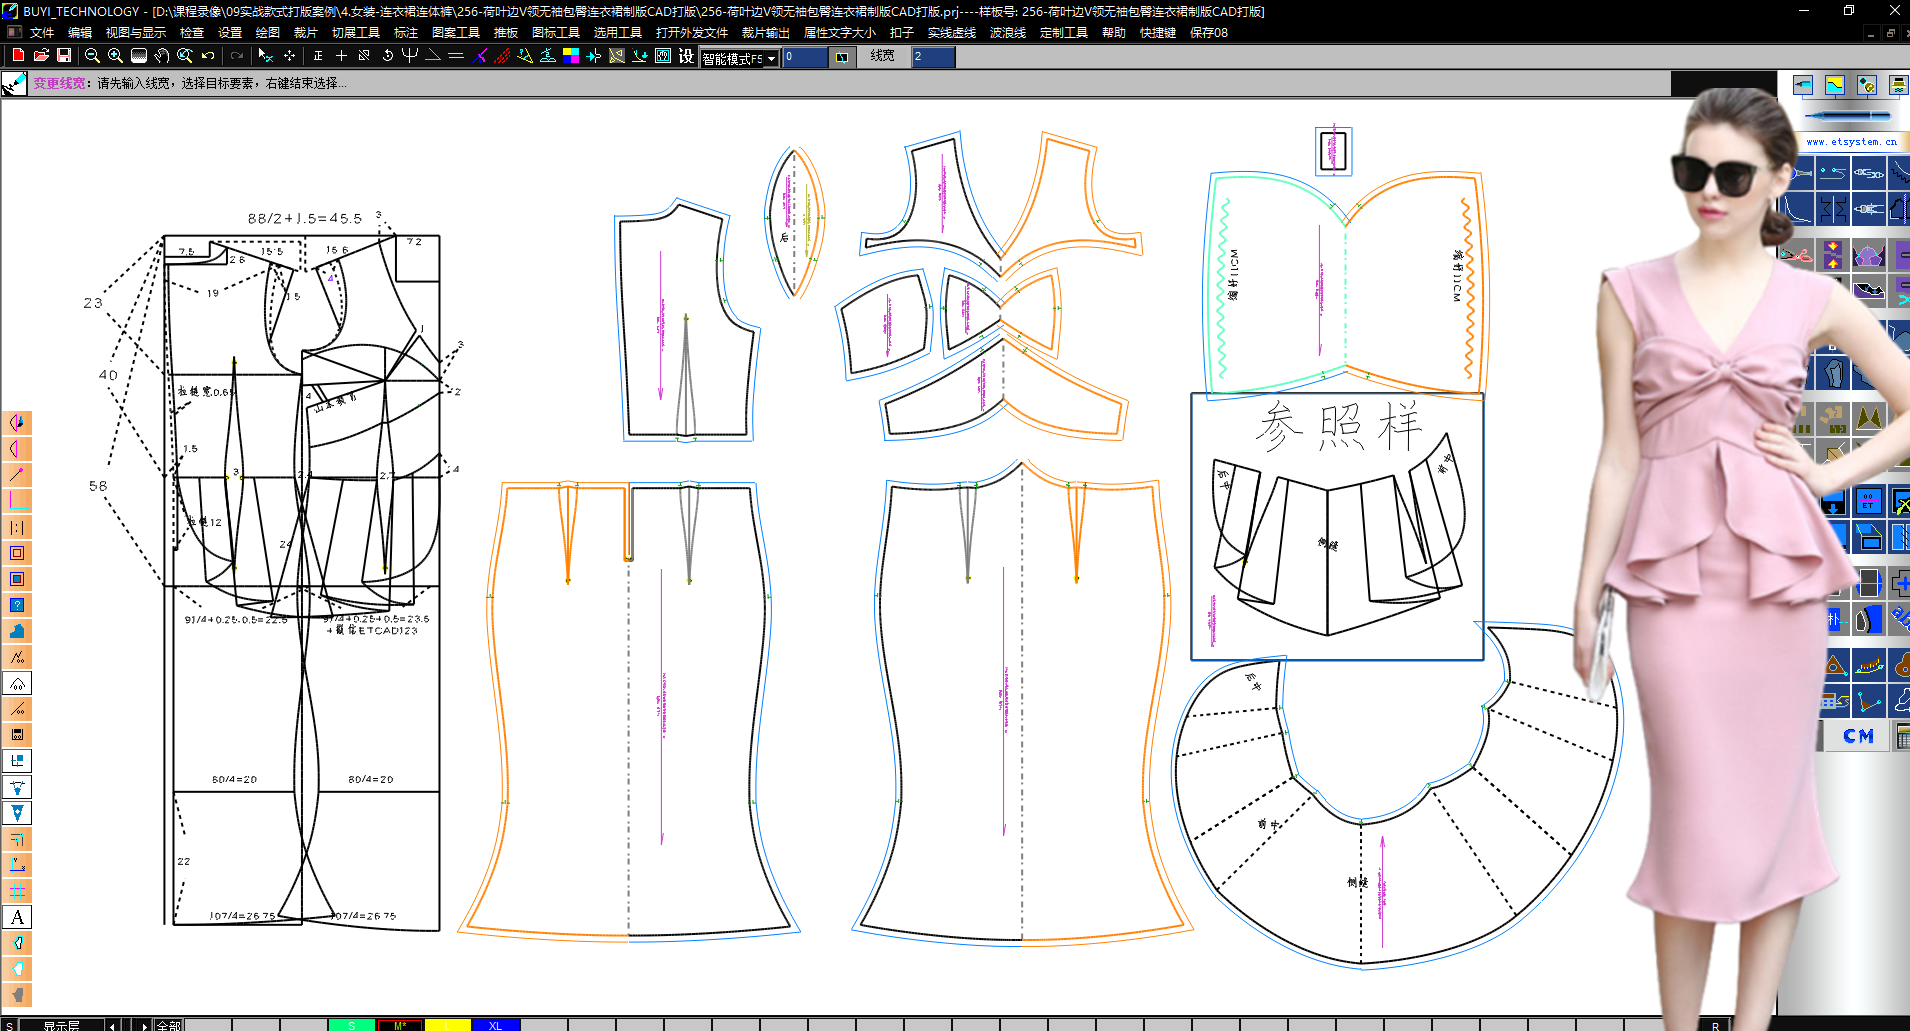Open the 文件 menu
1910x1031 pixels.
pyautogui.click(x=42, y=33)
